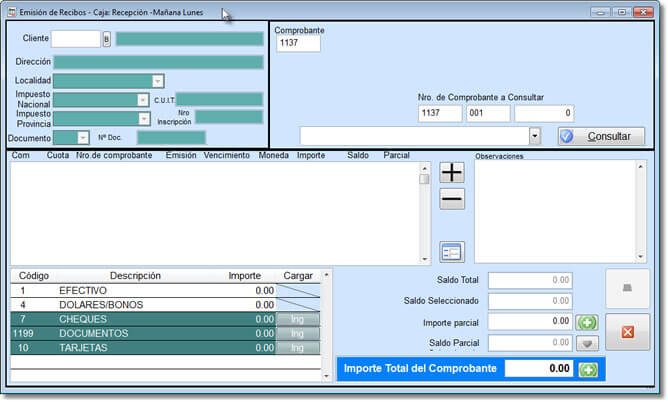Click Ing button in CHEQUES row
Image resolution: width=668 pixels, height=402 pixels.
tap(298, 319)
